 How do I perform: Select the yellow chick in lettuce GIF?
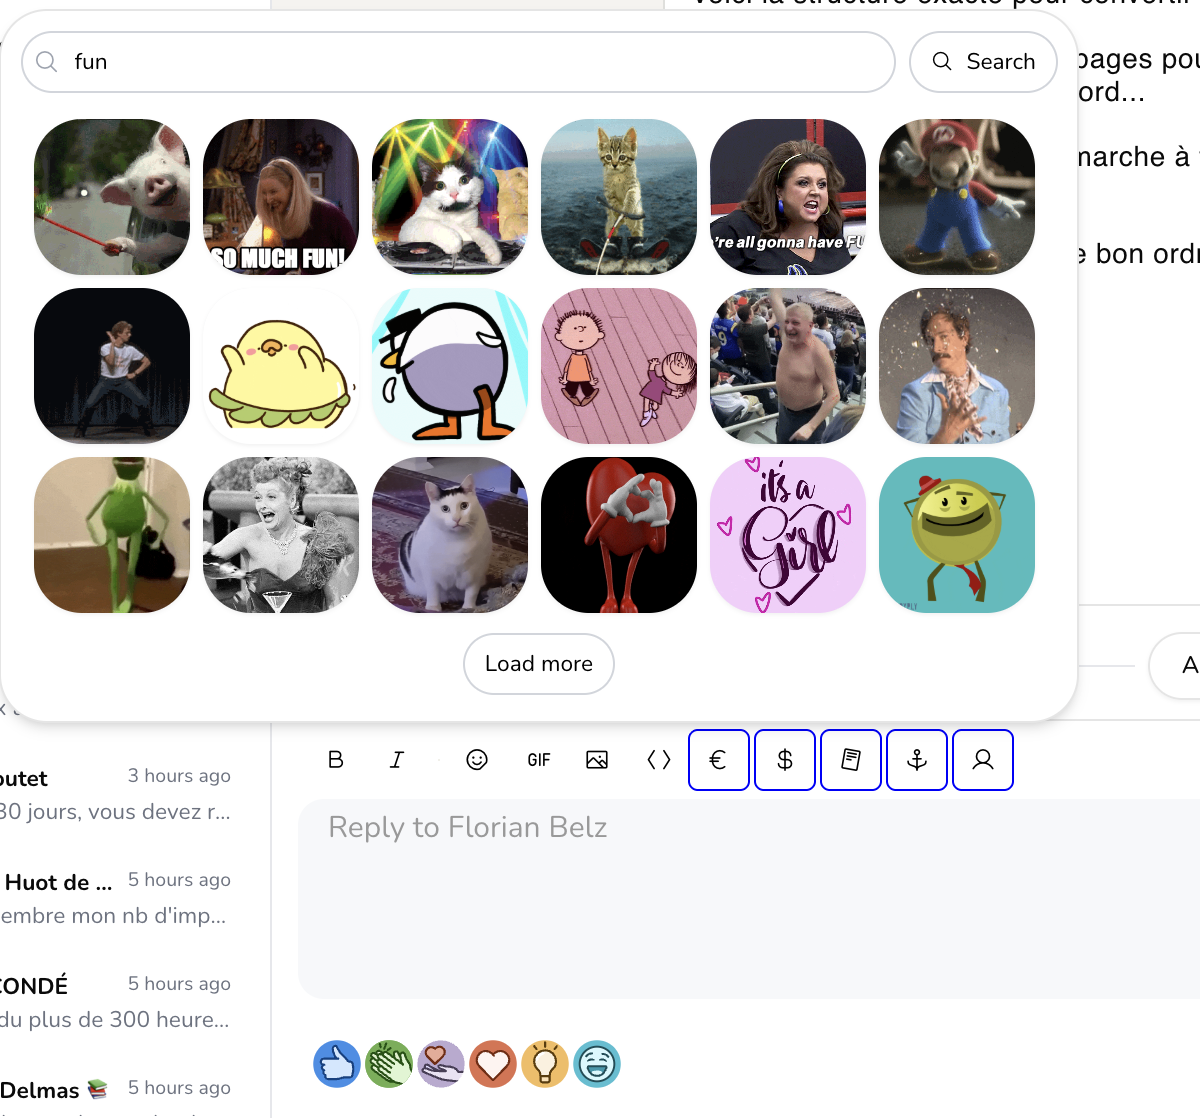click(x=281, y=366)
